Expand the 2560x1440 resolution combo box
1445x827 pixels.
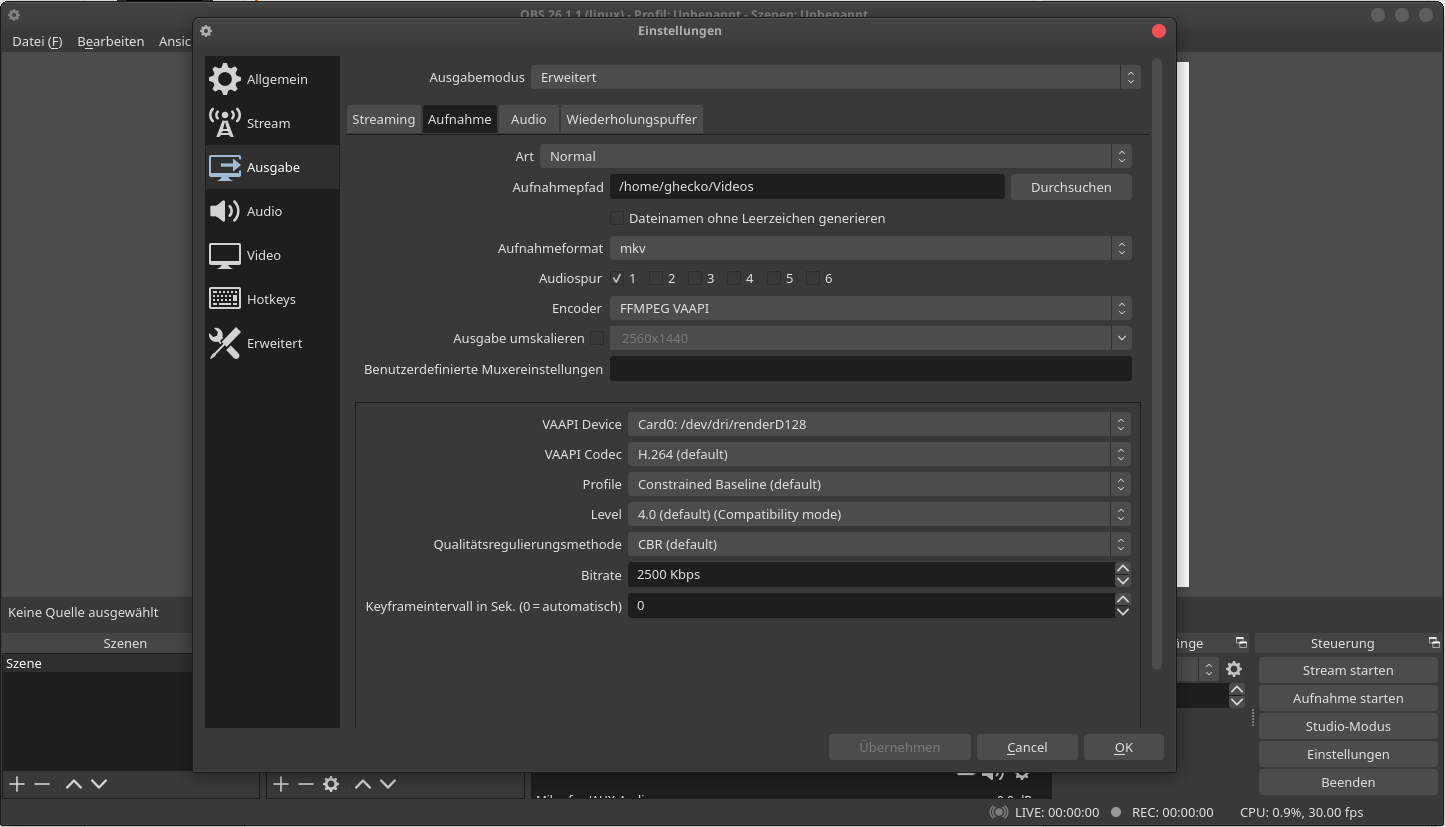pos(871,338)
